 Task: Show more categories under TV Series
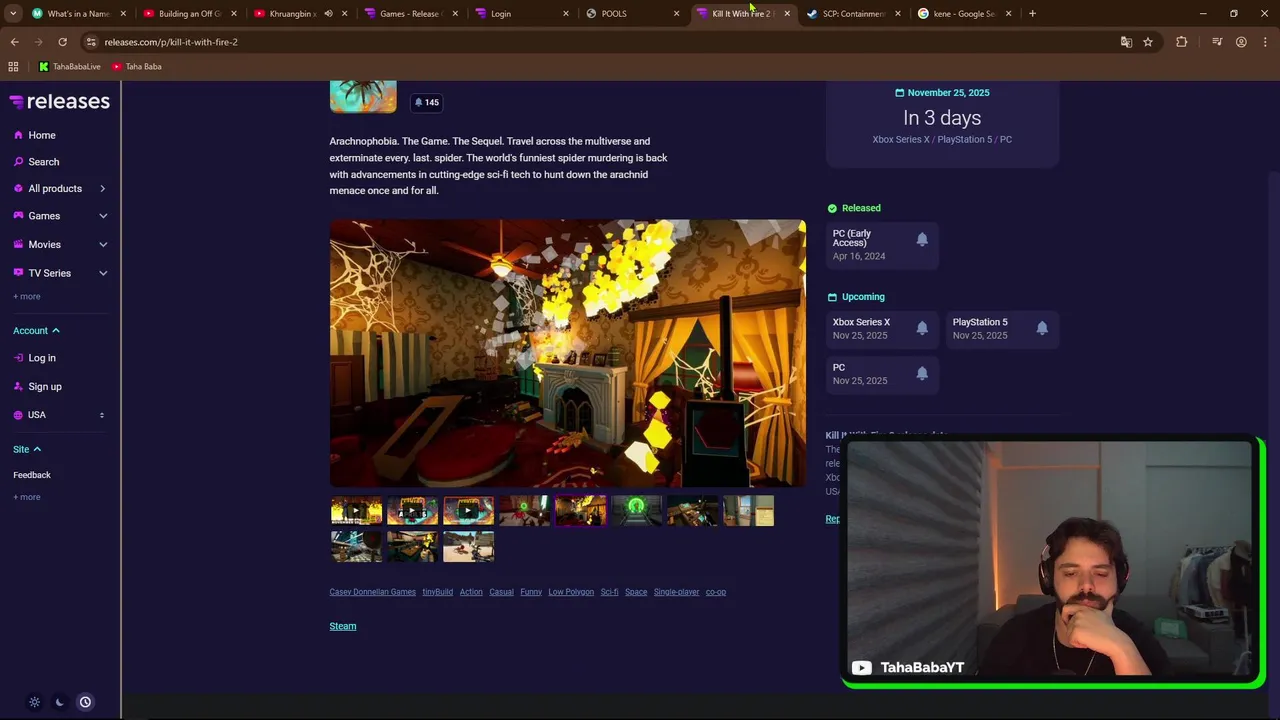[27, 296]
